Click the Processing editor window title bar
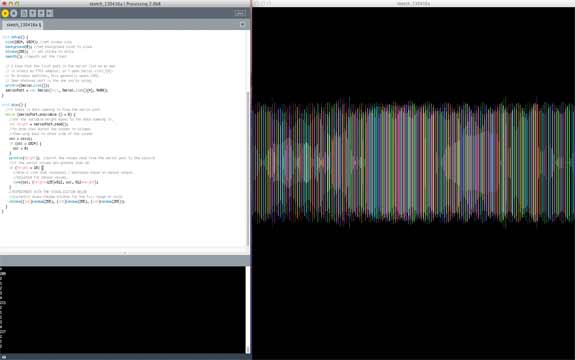The width and height of the screenshot is (575, 360). coord(125,4)
